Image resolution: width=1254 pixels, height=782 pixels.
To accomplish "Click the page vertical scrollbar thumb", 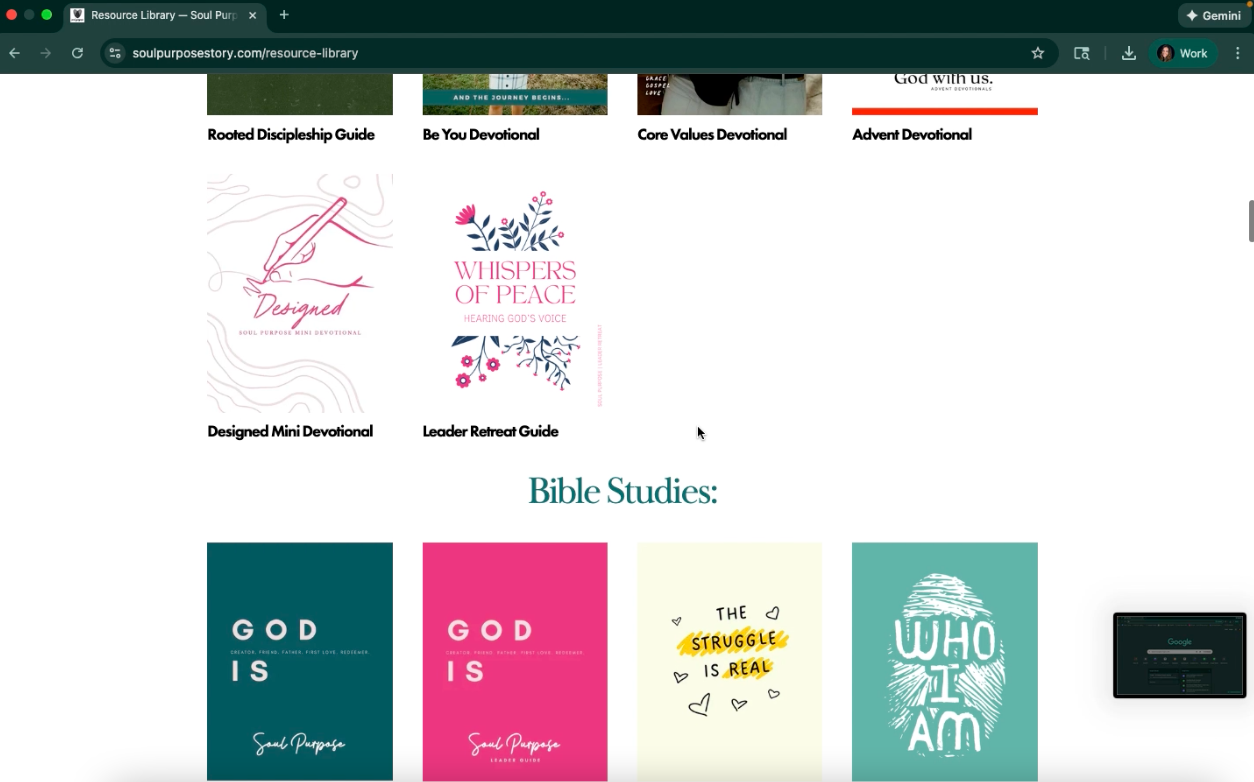I will pyautogui.click(x=1250, y=221).
